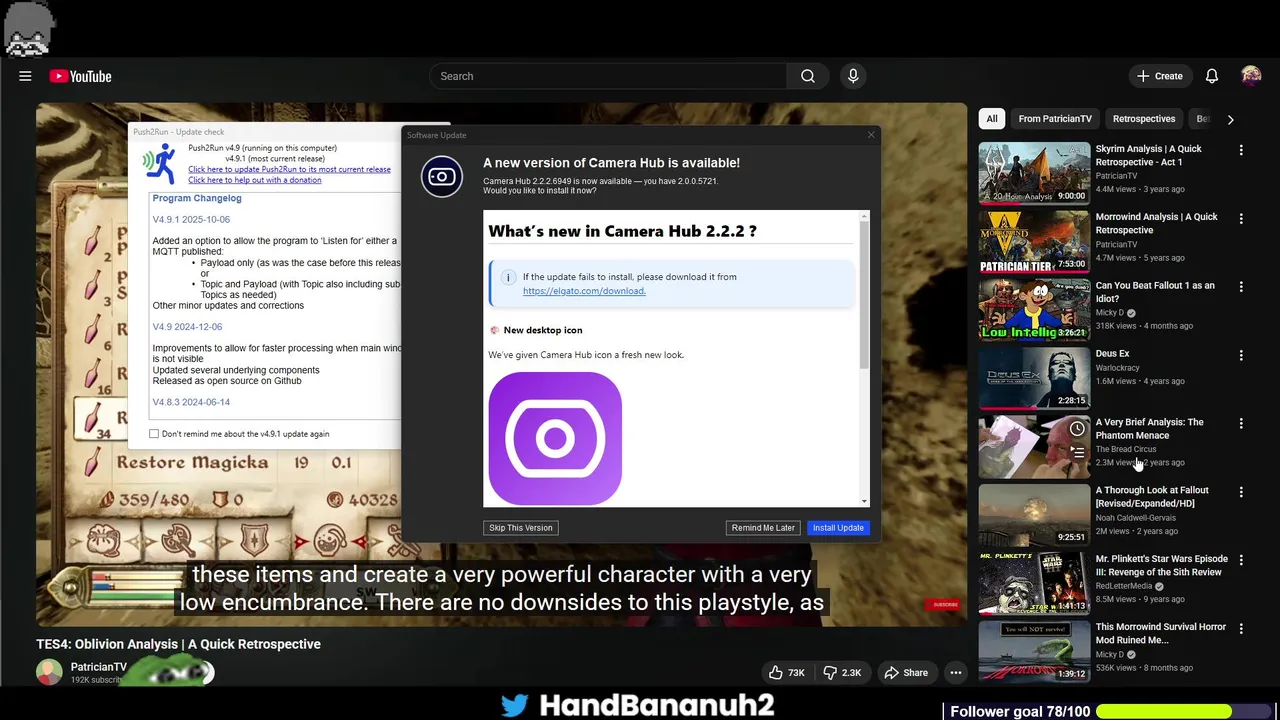This screenshot has height=720, width=1280.
Task: Click the search magnifier button
Action: [807, 76]
